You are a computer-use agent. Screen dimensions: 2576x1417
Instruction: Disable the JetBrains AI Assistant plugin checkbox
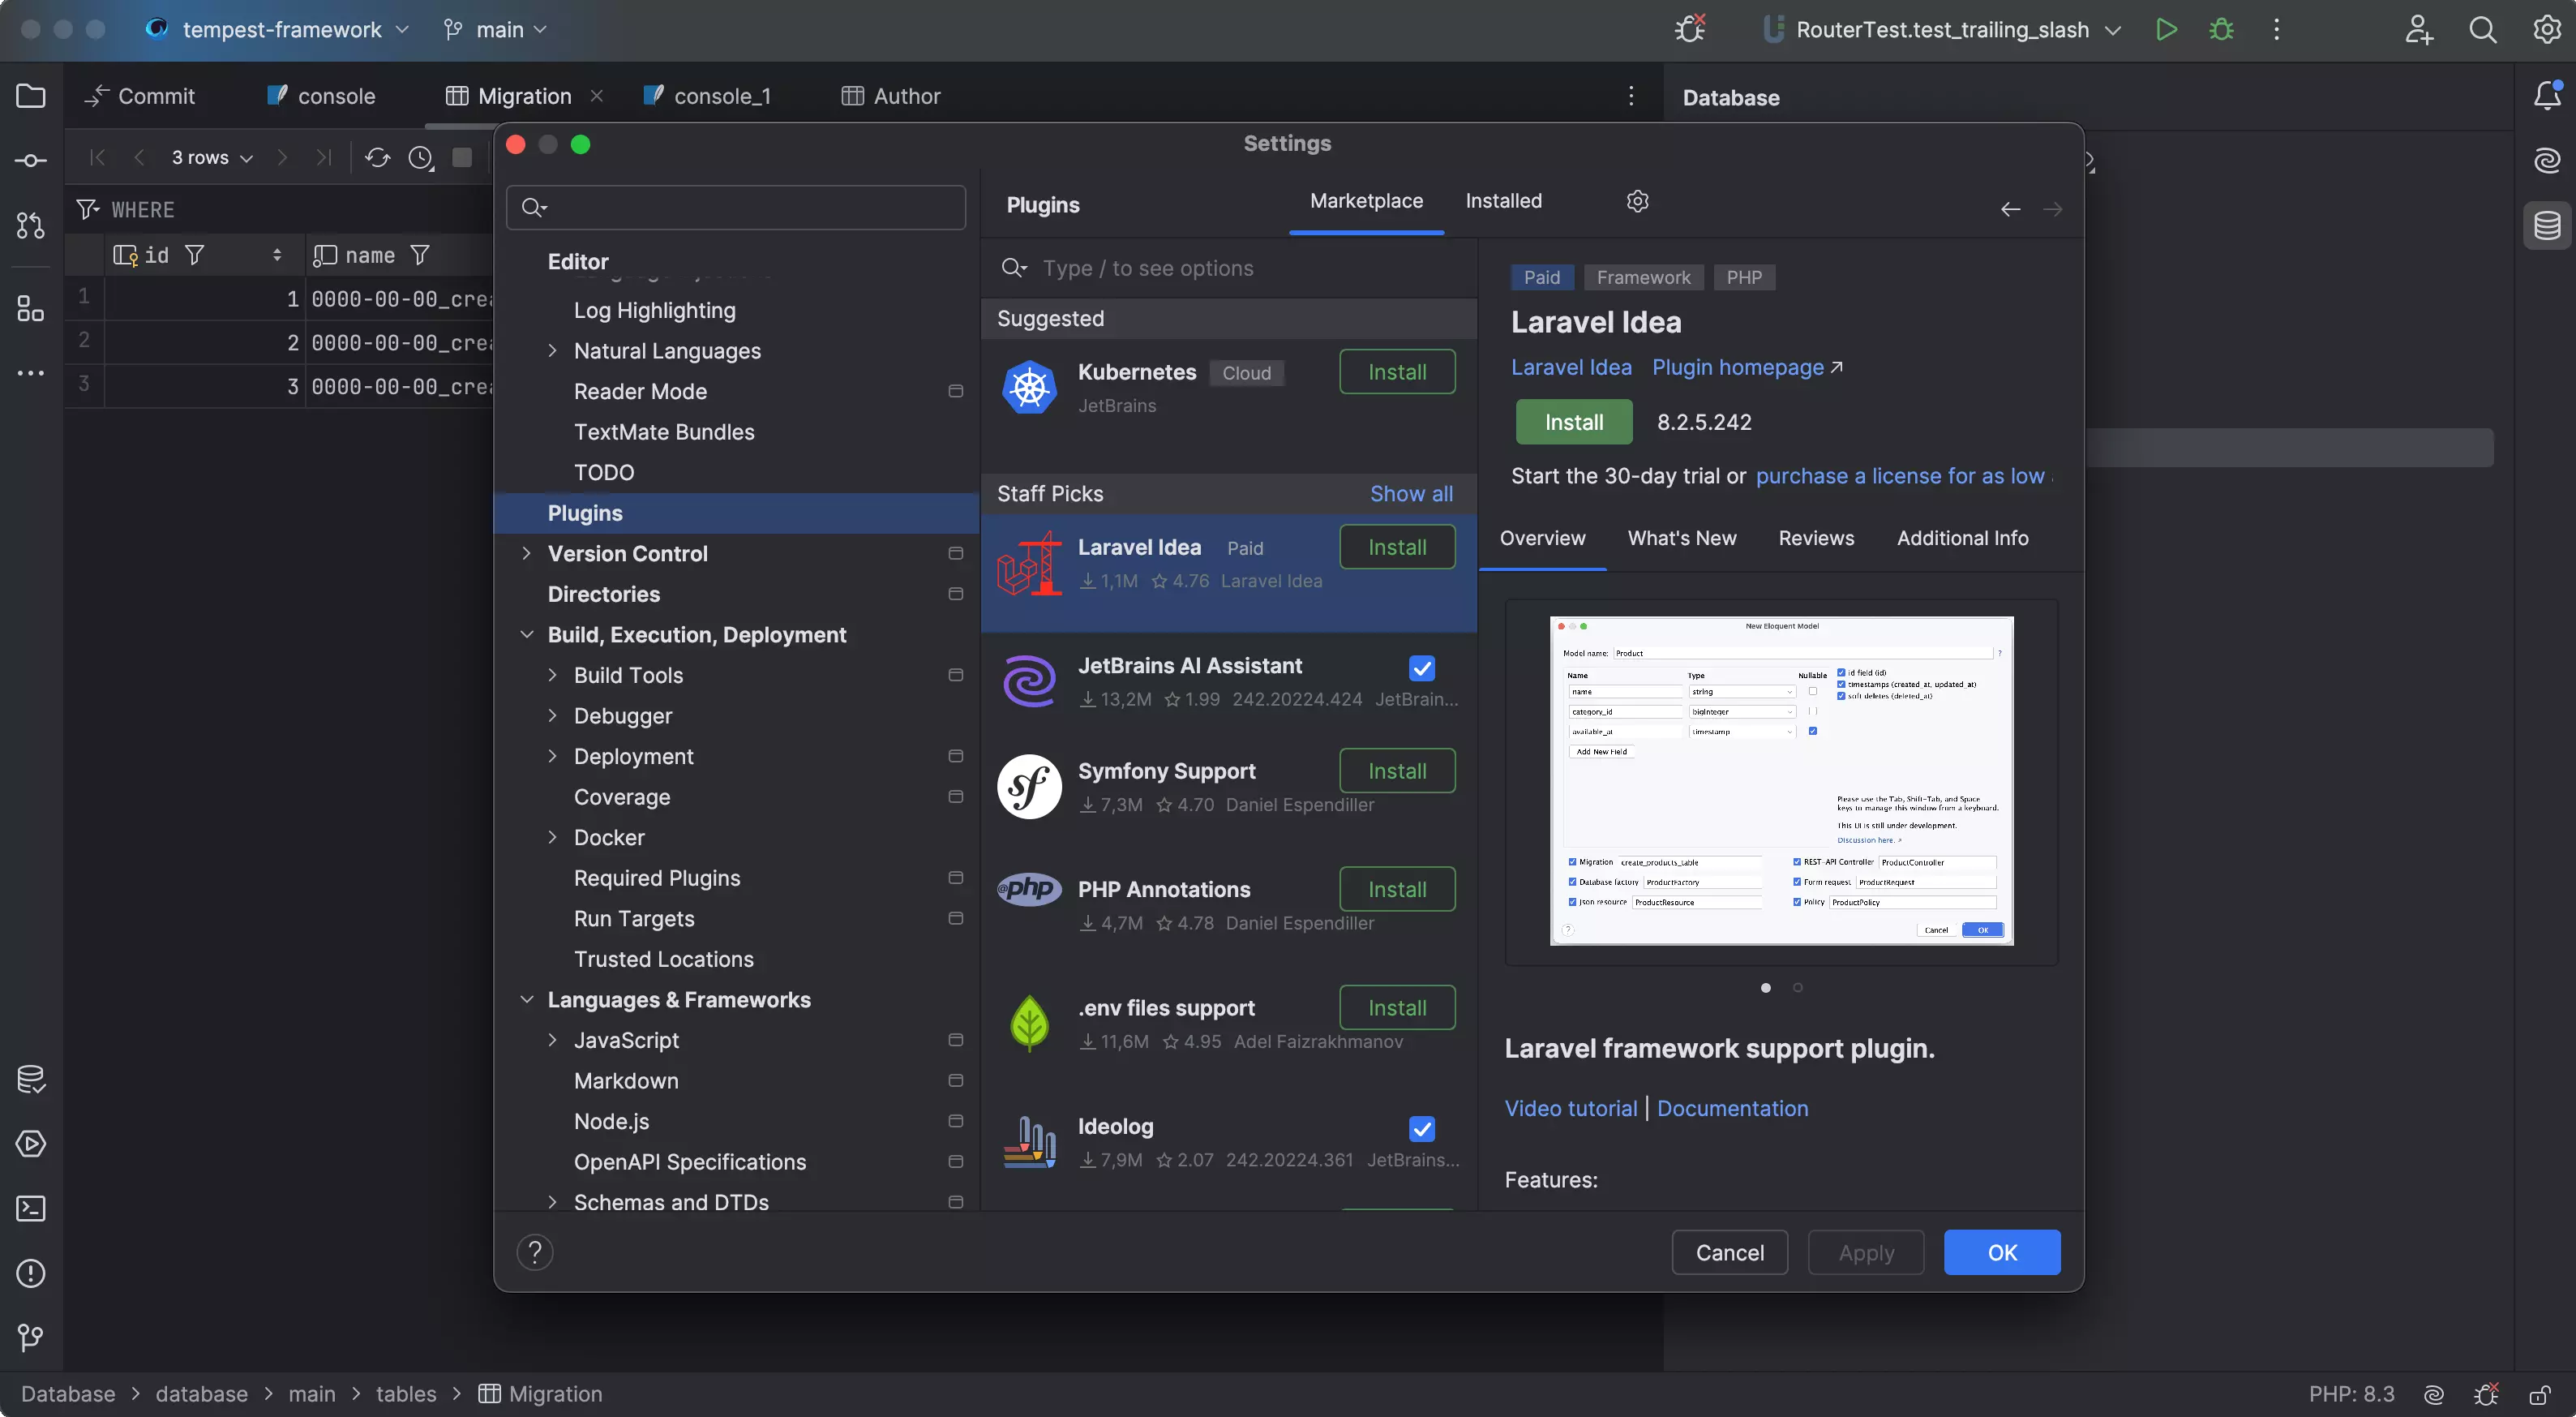tap(1422, 668)
